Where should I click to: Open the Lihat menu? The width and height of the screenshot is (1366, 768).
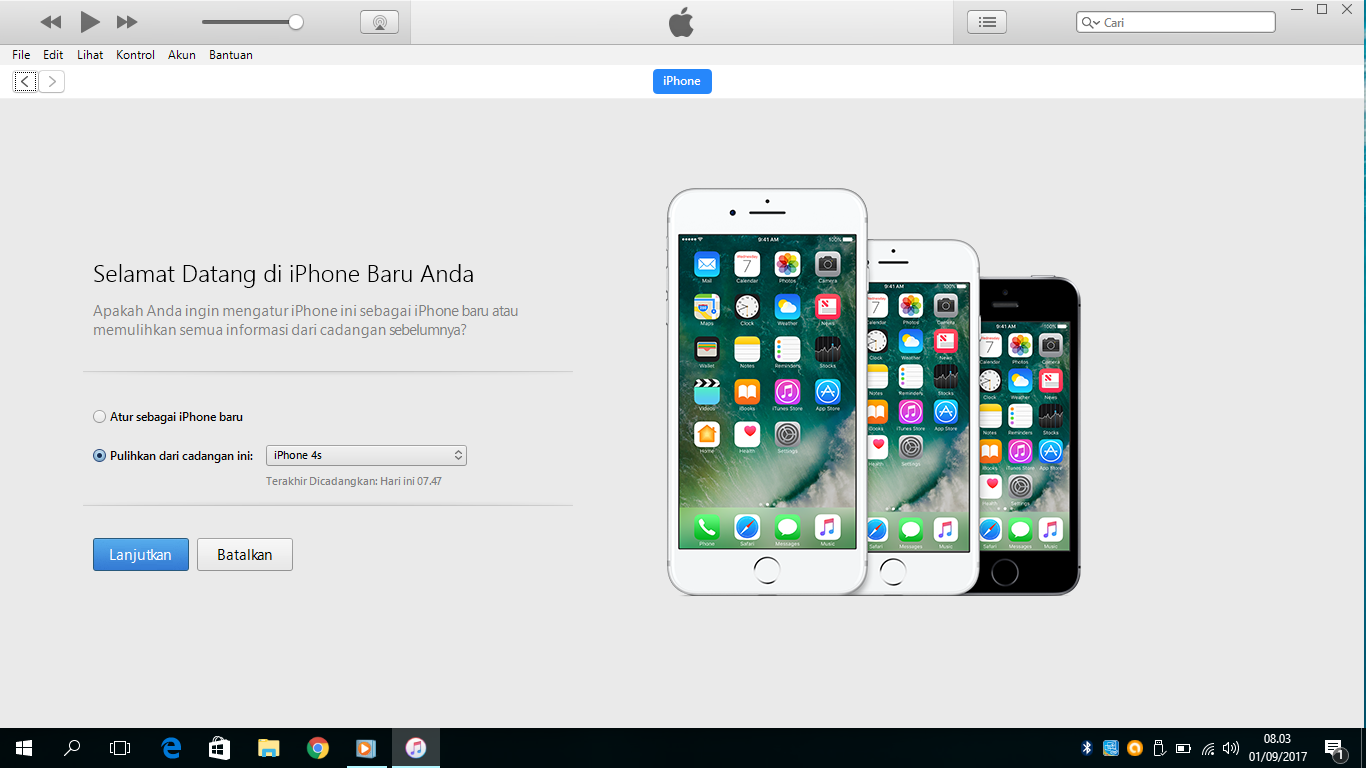[90, 55]
